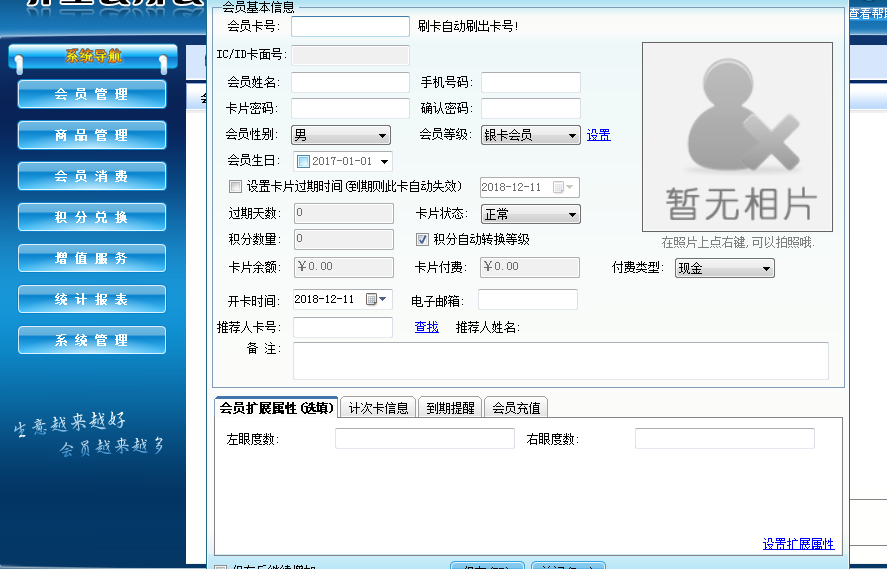
Task: Click the 左眼度数 input field
Action: pyautogui.click(x=425, y=438)
